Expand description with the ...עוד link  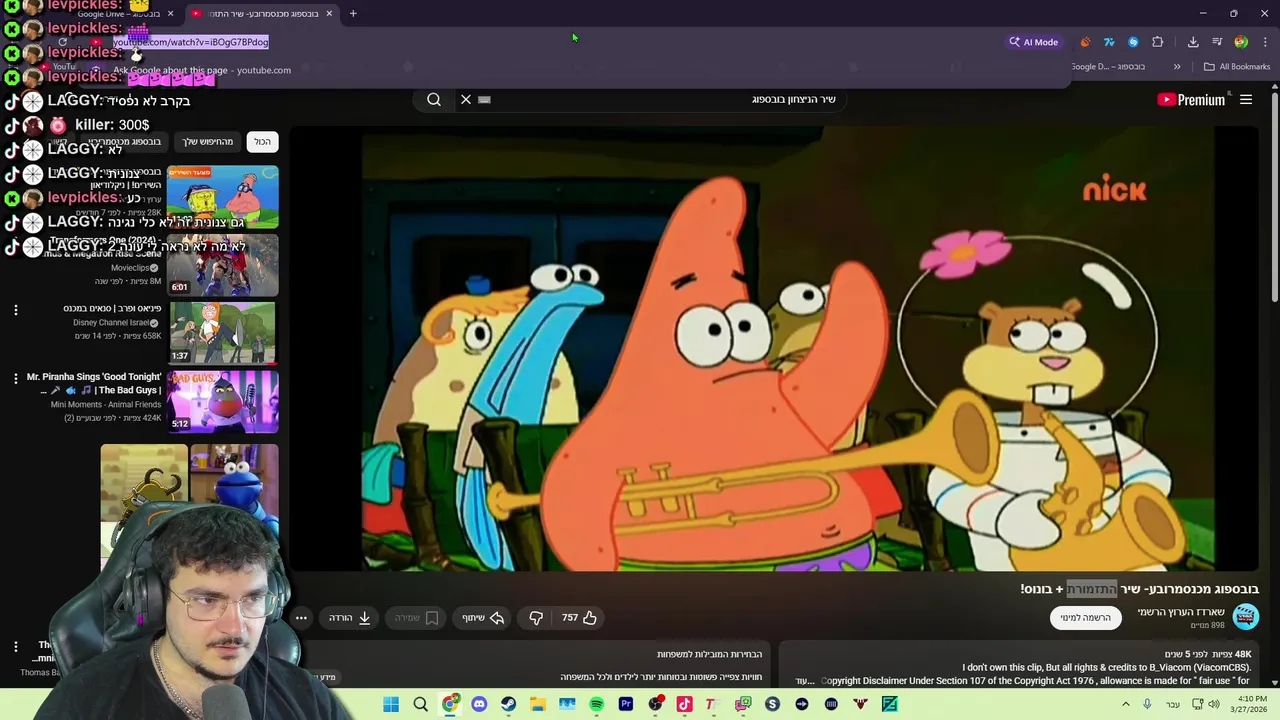tap(806, 681)
